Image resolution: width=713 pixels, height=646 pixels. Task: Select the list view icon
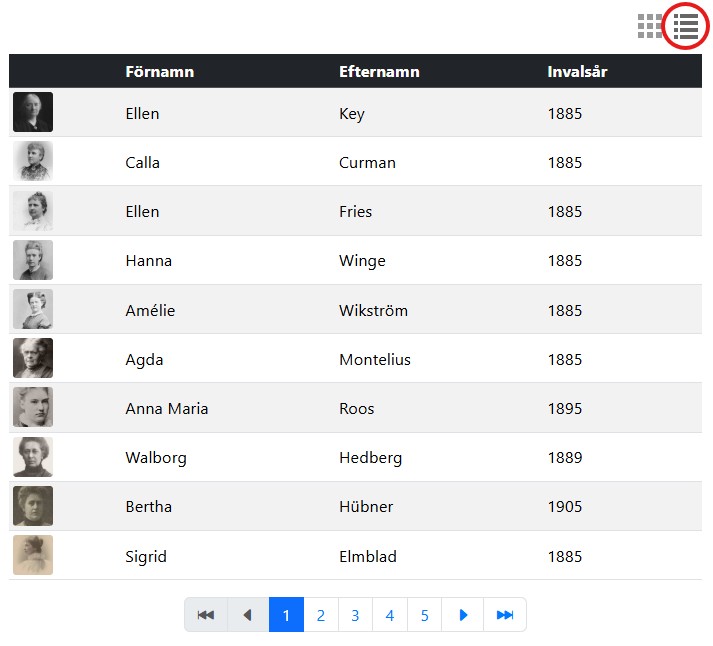[686, 26]
